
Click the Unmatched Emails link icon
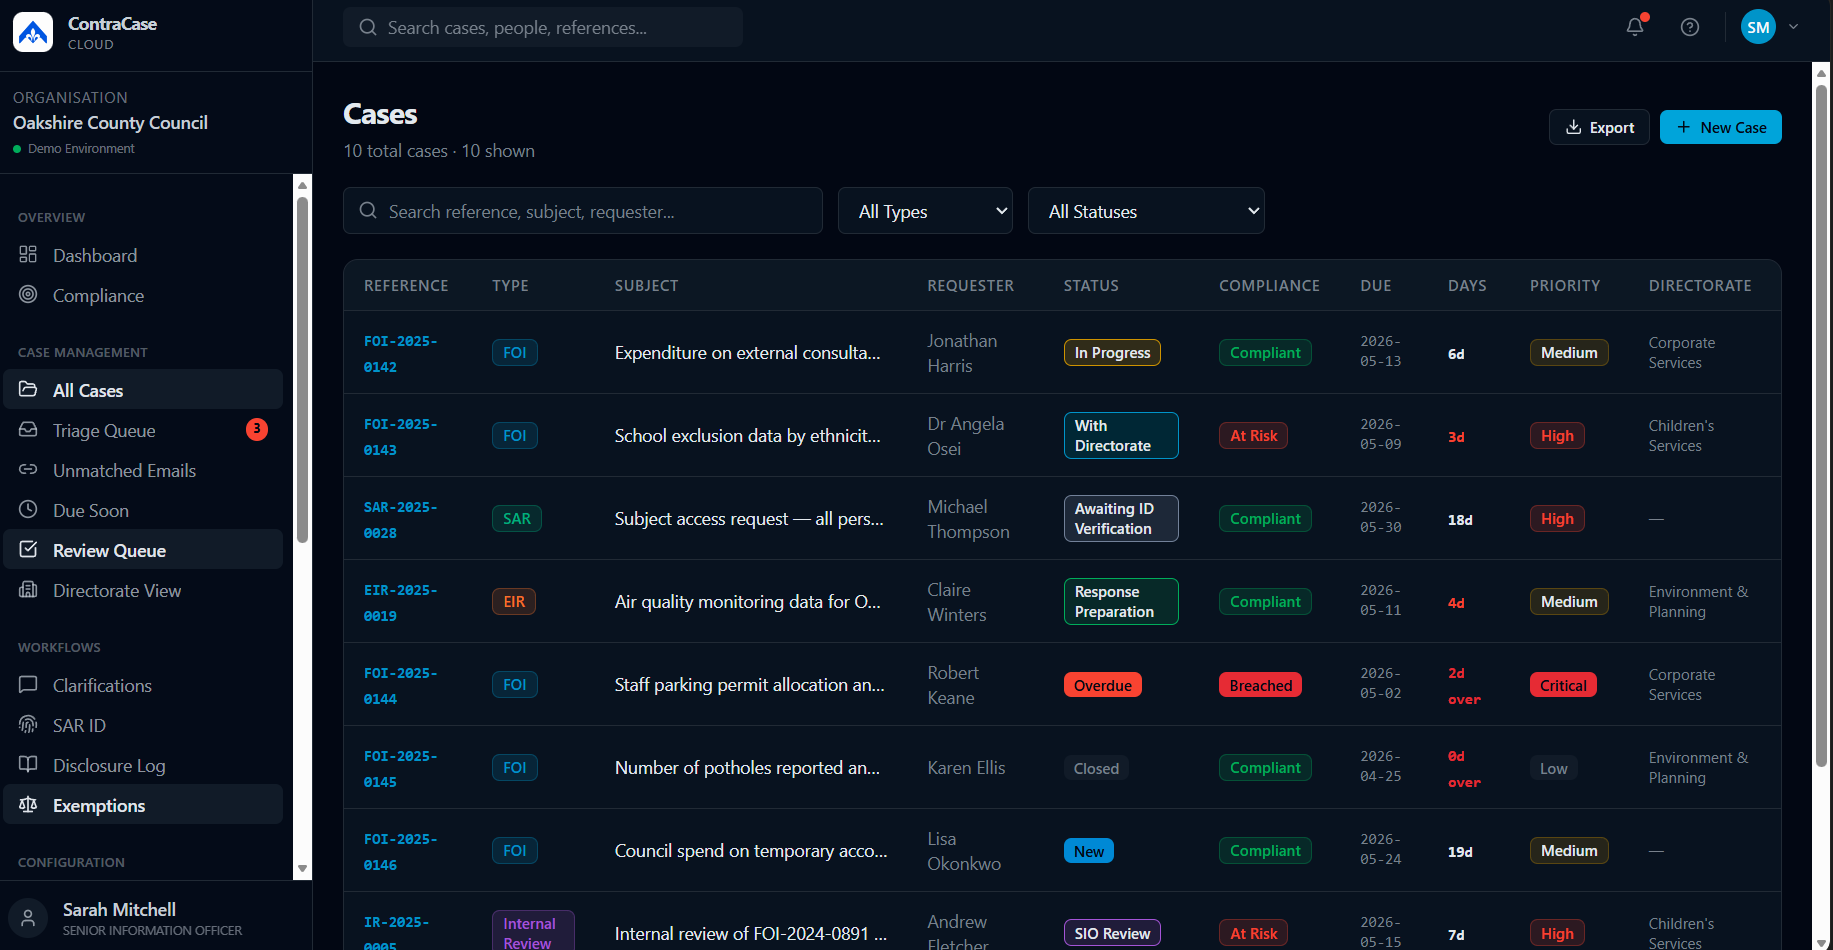coord(28,469)
